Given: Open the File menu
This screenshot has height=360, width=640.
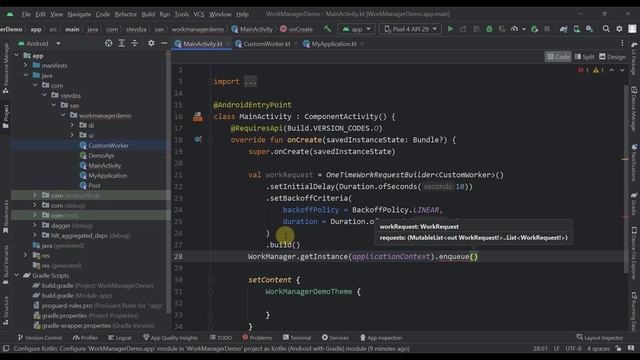Looking at the screenshot, I should tap(26, 14).
